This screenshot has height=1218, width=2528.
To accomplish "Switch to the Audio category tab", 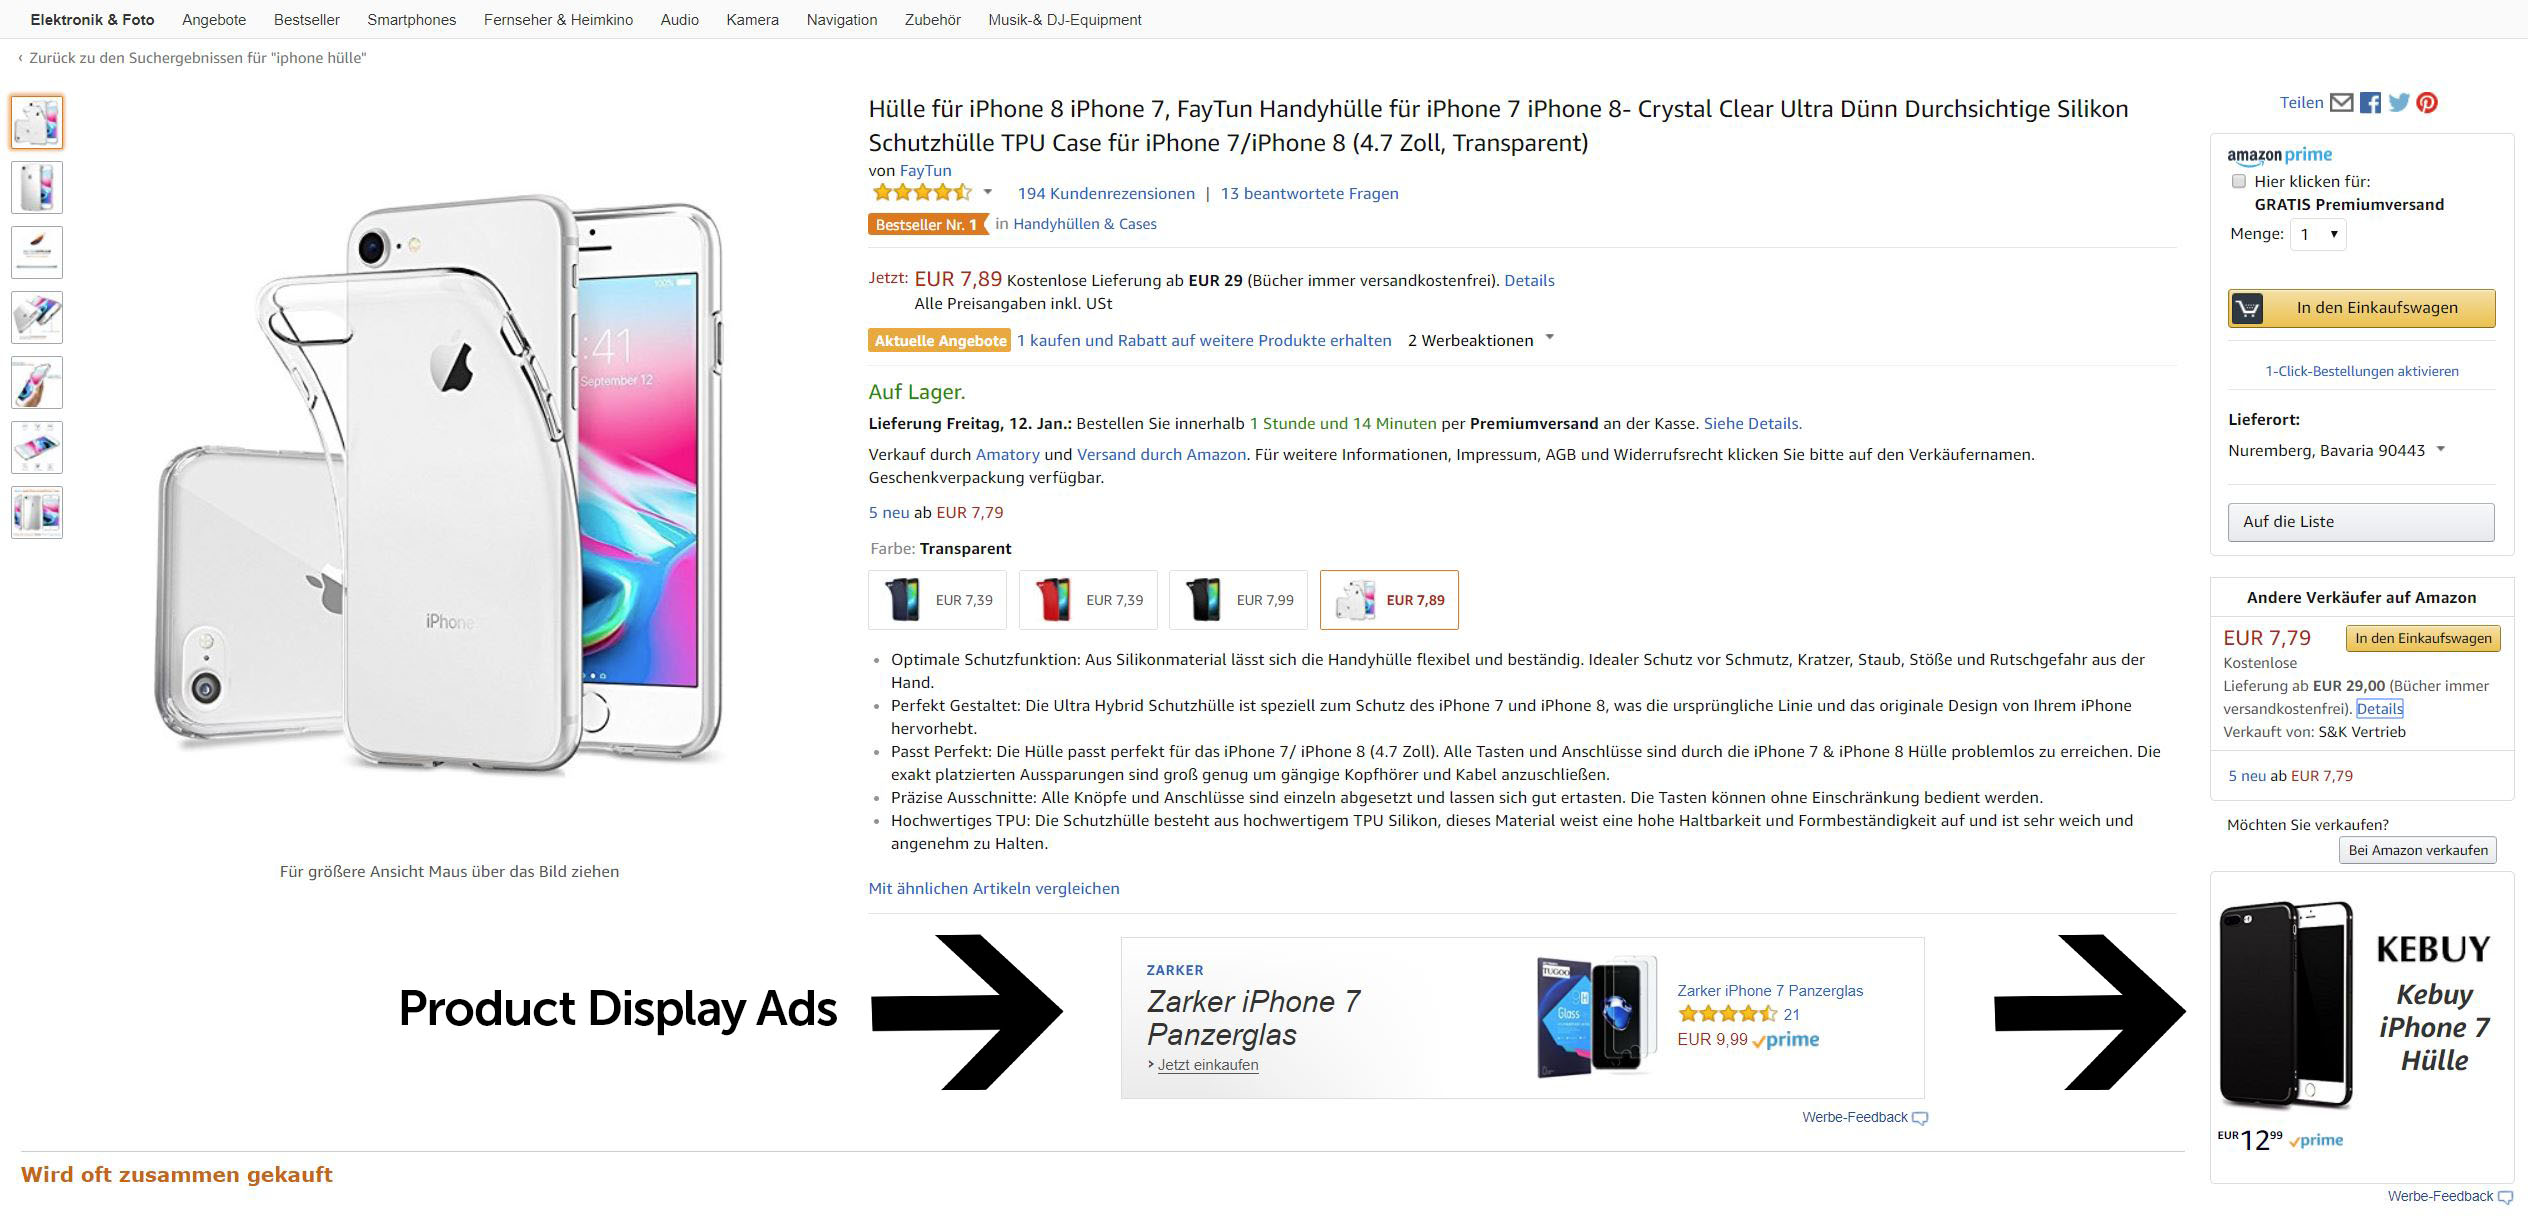I will tap(678, 19).
